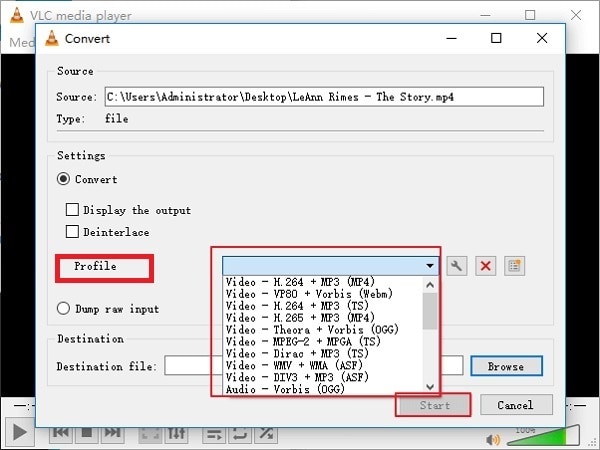Viewport: 600px width, 450px height.
Task: Choose Audio - Vorbis (OGG) profile
Action: coord(322,389)
